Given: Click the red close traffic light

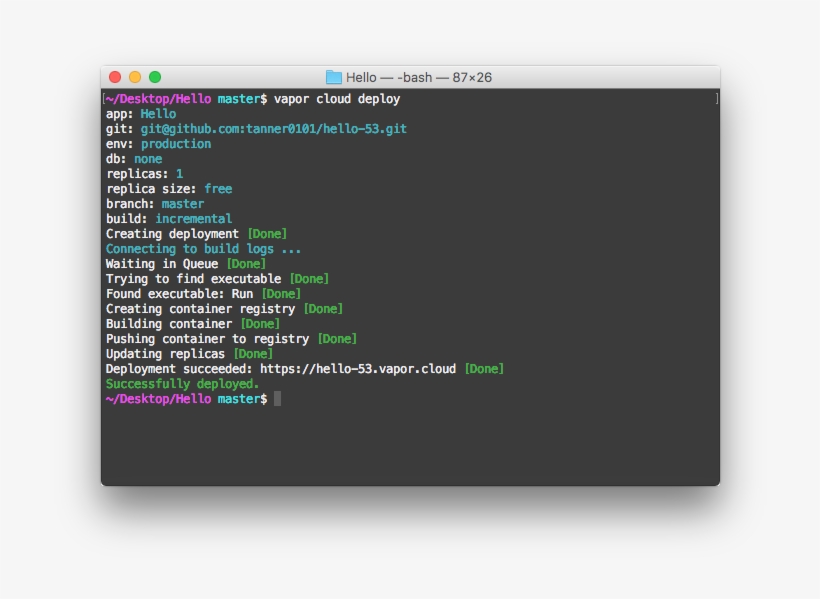Looking at the screenshot, I should [x=115, y=75].
